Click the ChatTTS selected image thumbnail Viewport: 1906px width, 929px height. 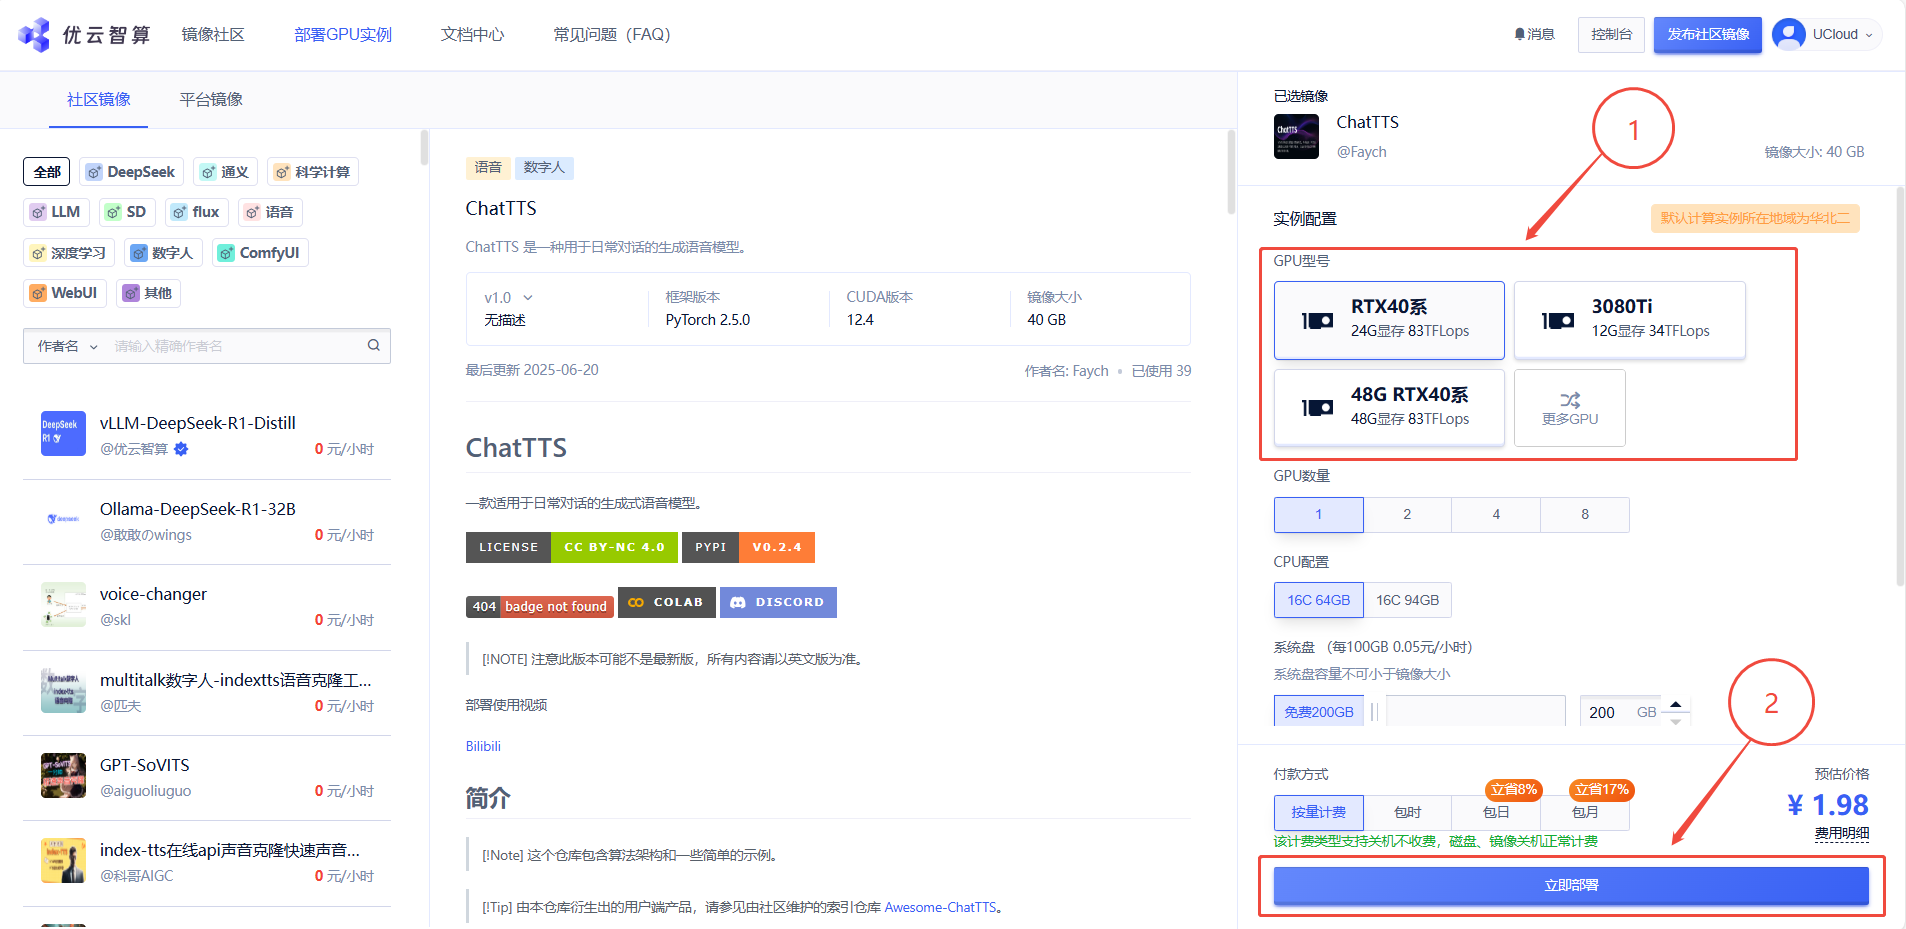tap(1296, 136)
